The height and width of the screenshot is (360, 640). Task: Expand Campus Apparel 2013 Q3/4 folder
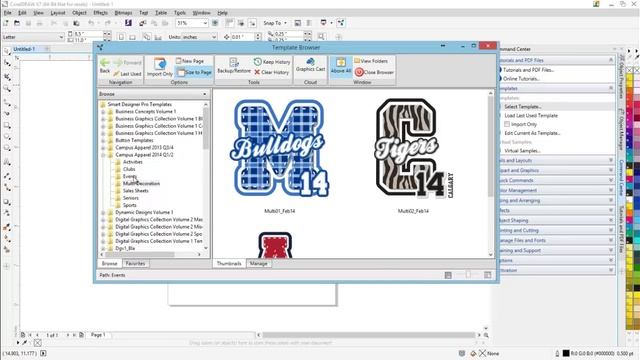point(103,148)
